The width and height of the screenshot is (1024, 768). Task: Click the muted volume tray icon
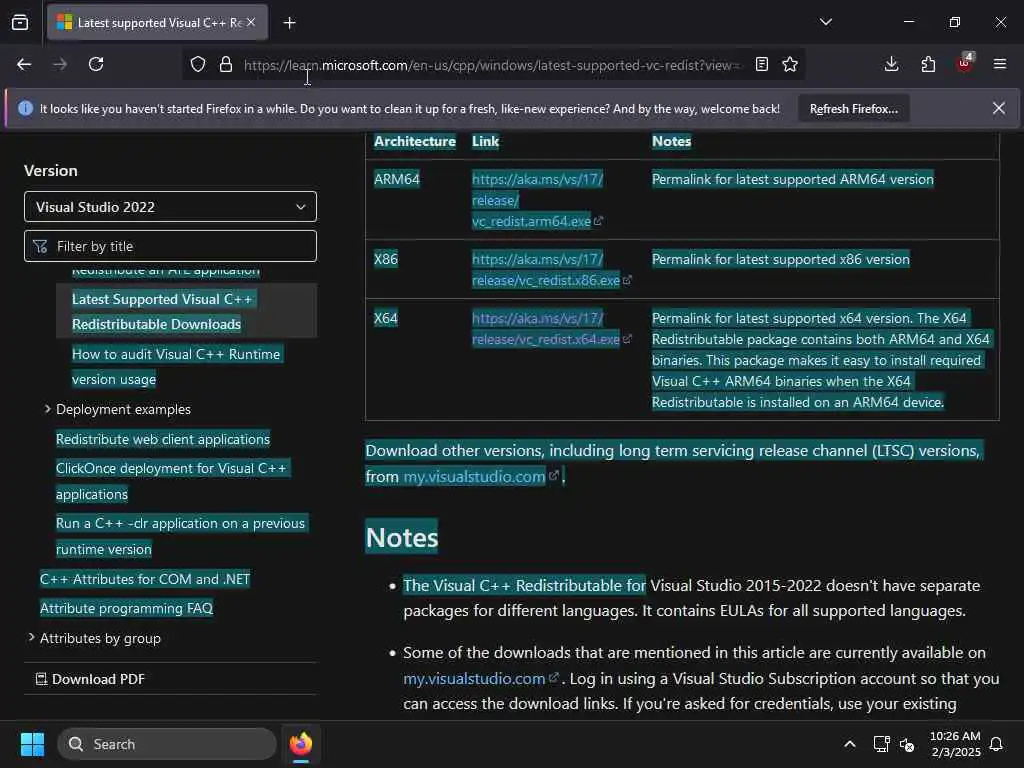point(907,744)
